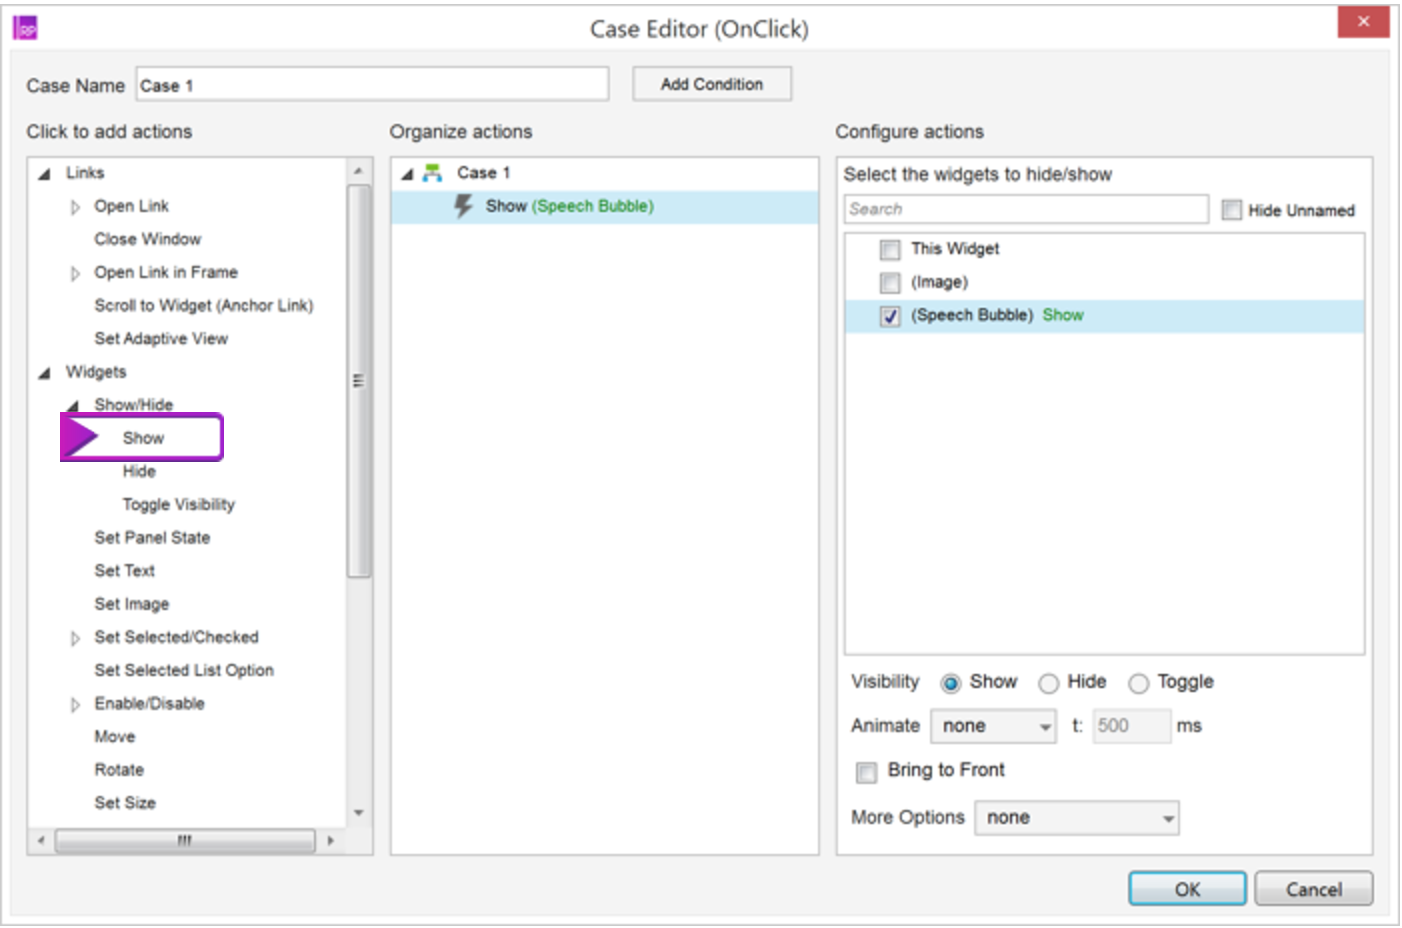This screenshot has width=1402, height=928.
Task: Click the horizontal scrollbar right arrow
Action: (x=330, y=840)
